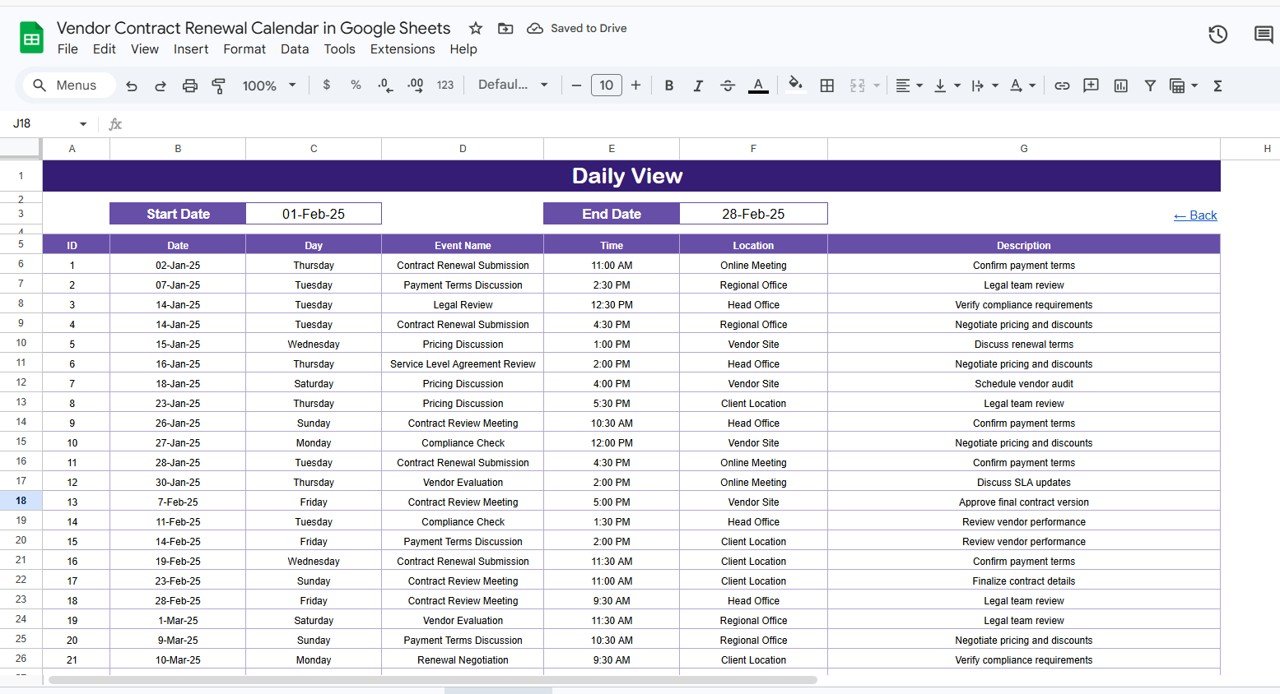1280x694 pixels.
Task: Open the text color picker
Action: click(758, 85)
